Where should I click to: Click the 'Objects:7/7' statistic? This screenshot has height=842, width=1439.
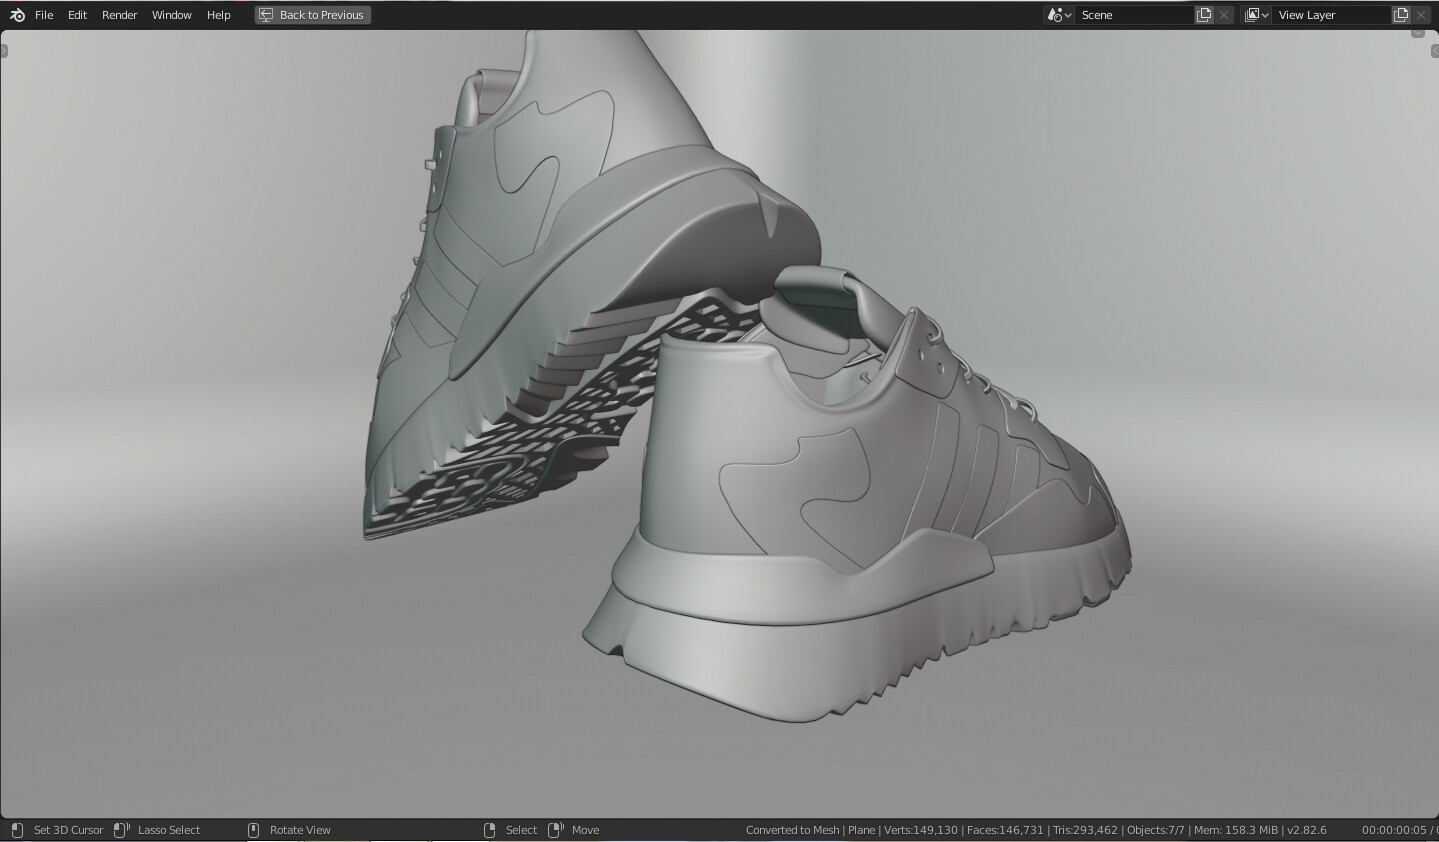tap(1155, 830)
